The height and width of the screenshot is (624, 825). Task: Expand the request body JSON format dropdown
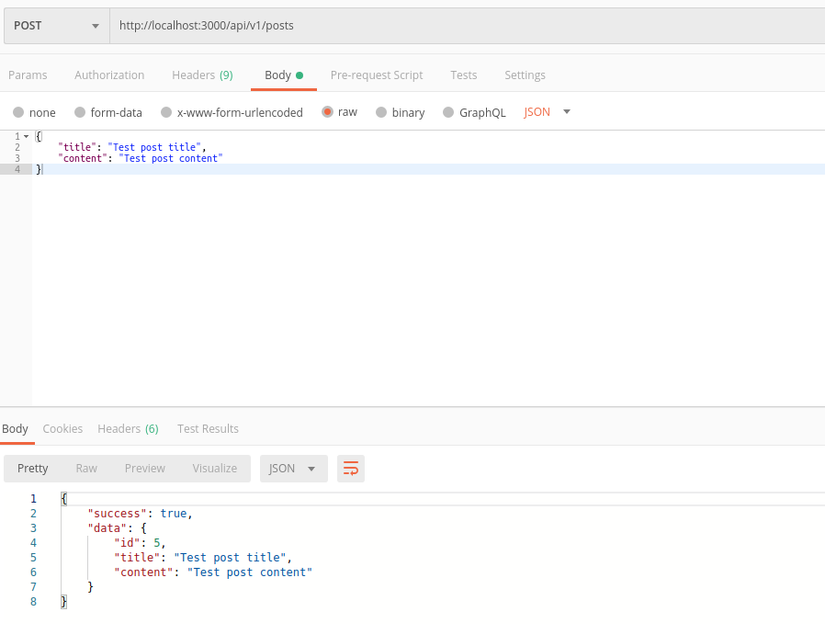tap(547, 112)
